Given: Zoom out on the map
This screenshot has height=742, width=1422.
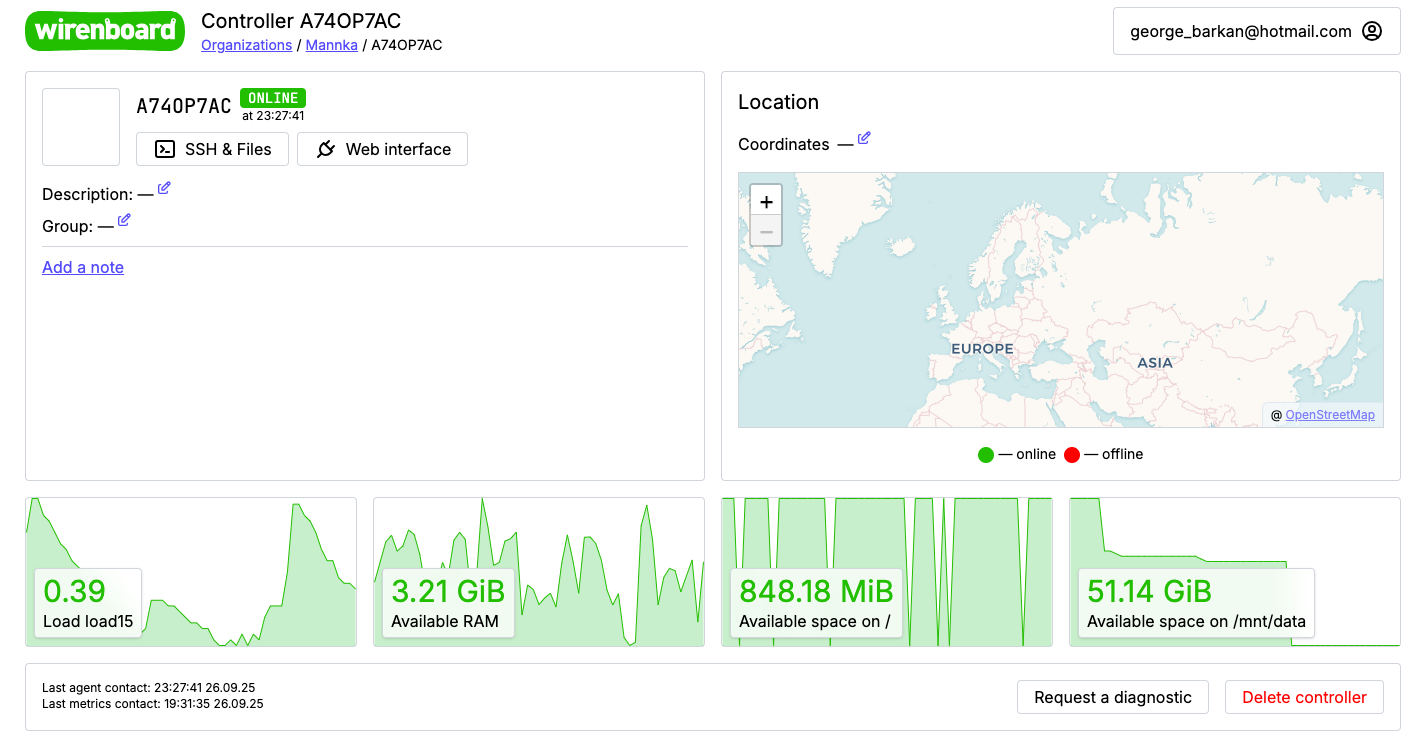Looking at the screenshot, I should coord(766,232).
